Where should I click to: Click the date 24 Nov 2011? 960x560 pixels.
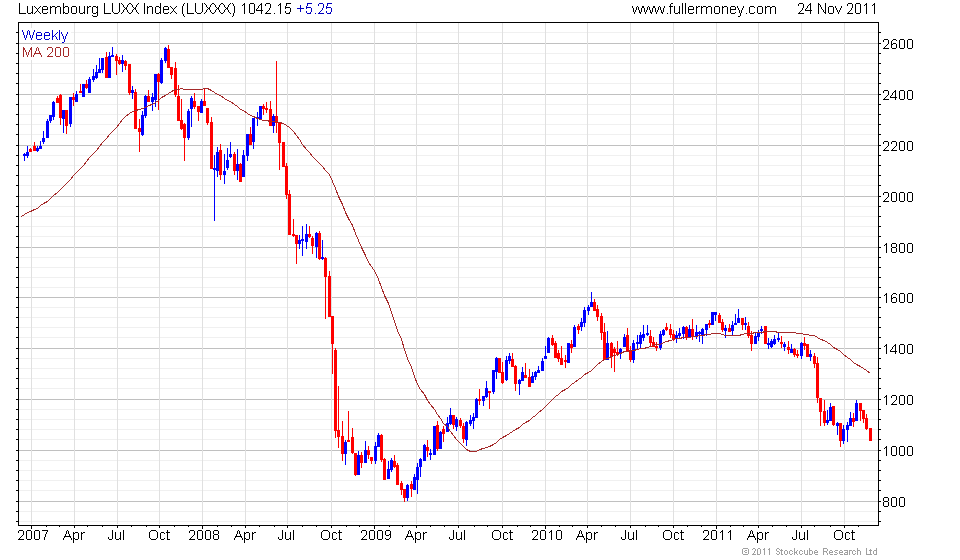coord(837,9)
